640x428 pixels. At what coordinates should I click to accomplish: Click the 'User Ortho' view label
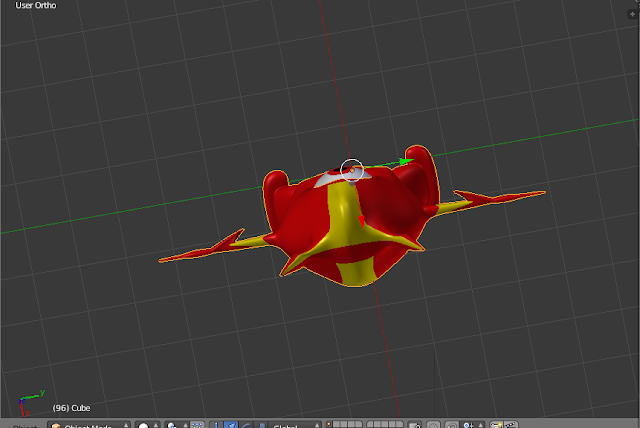(36, 5)
